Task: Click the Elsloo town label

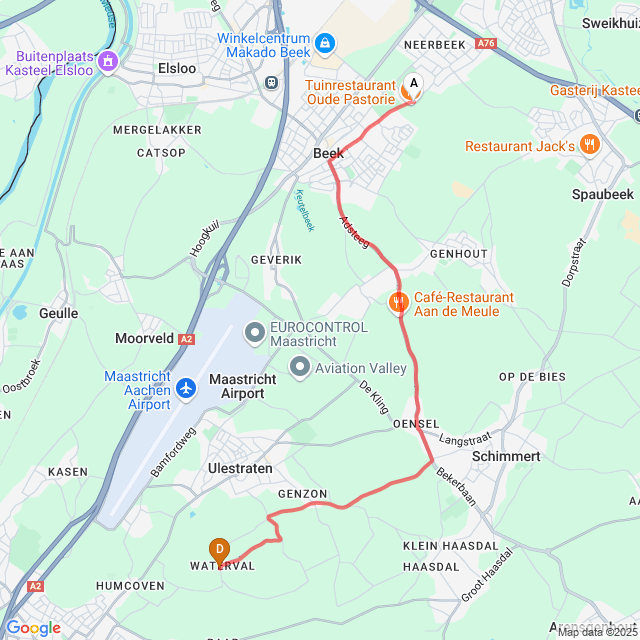Action: coord(177,68)
